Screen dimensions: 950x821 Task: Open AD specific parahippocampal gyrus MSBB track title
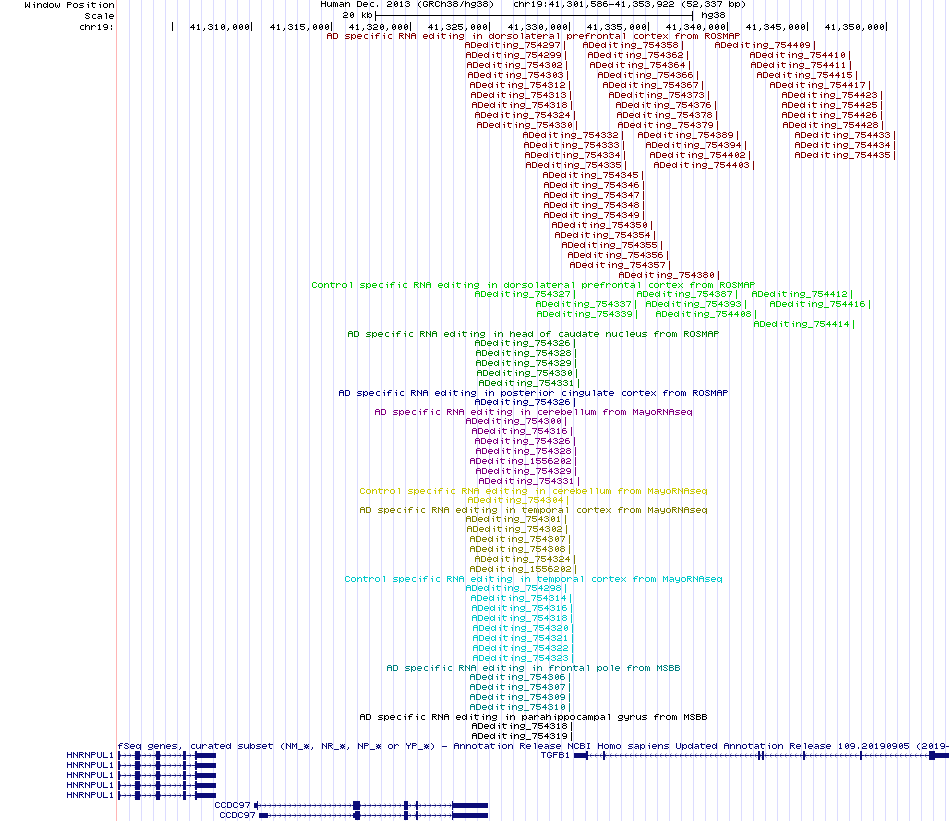(x=533, y=717)
